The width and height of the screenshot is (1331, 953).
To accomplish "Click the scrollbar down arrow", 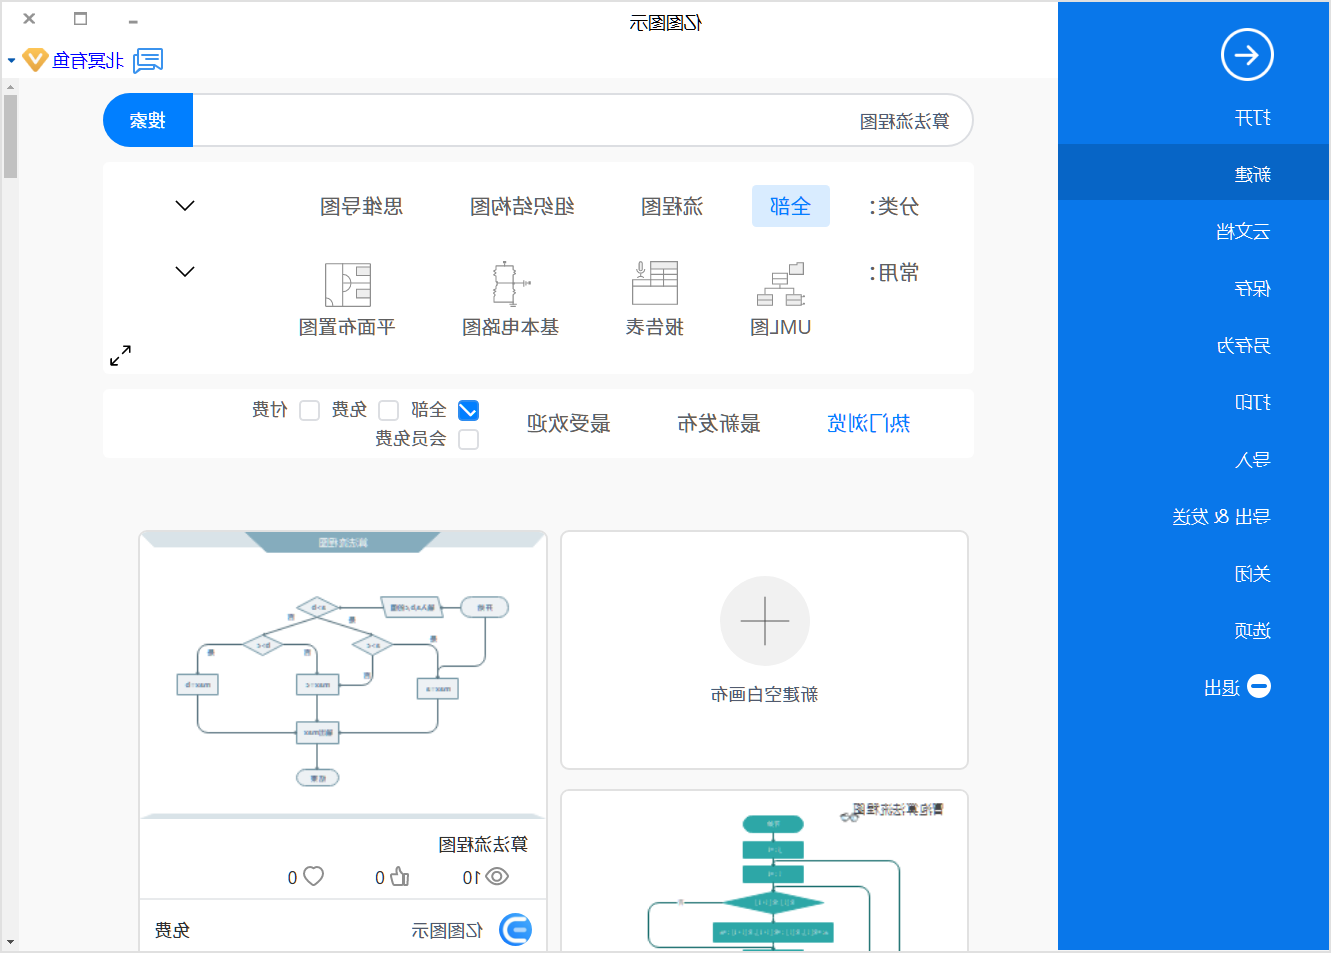I will click(x=10, y=942).
